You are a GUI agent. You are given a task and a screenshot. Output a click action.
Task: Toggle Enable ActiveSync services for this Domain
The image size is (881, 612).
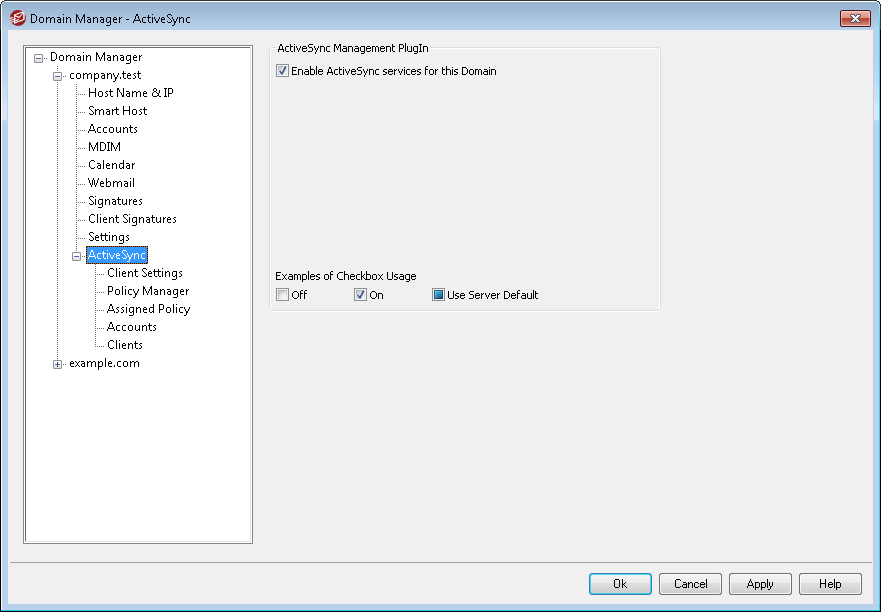[x=283, y=71]
